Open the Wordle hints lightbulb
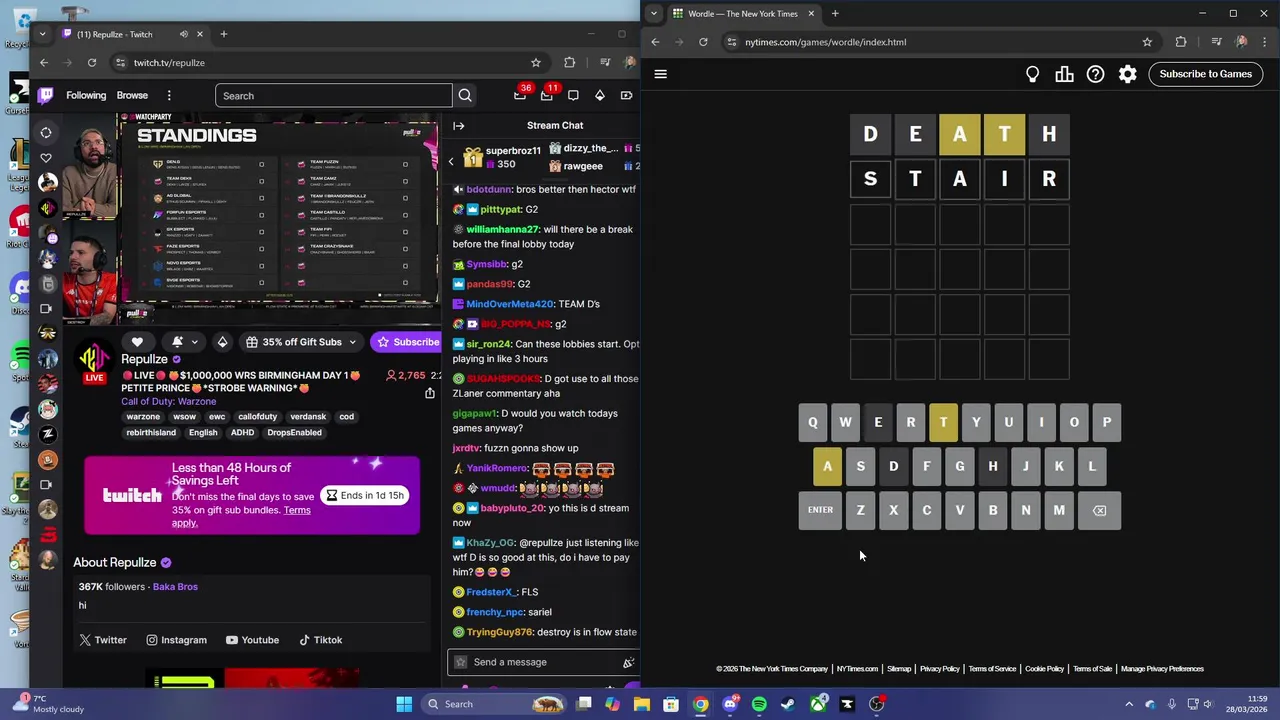The height and width of the screenshot is (720, 1280). click(x=1033, y=74)
